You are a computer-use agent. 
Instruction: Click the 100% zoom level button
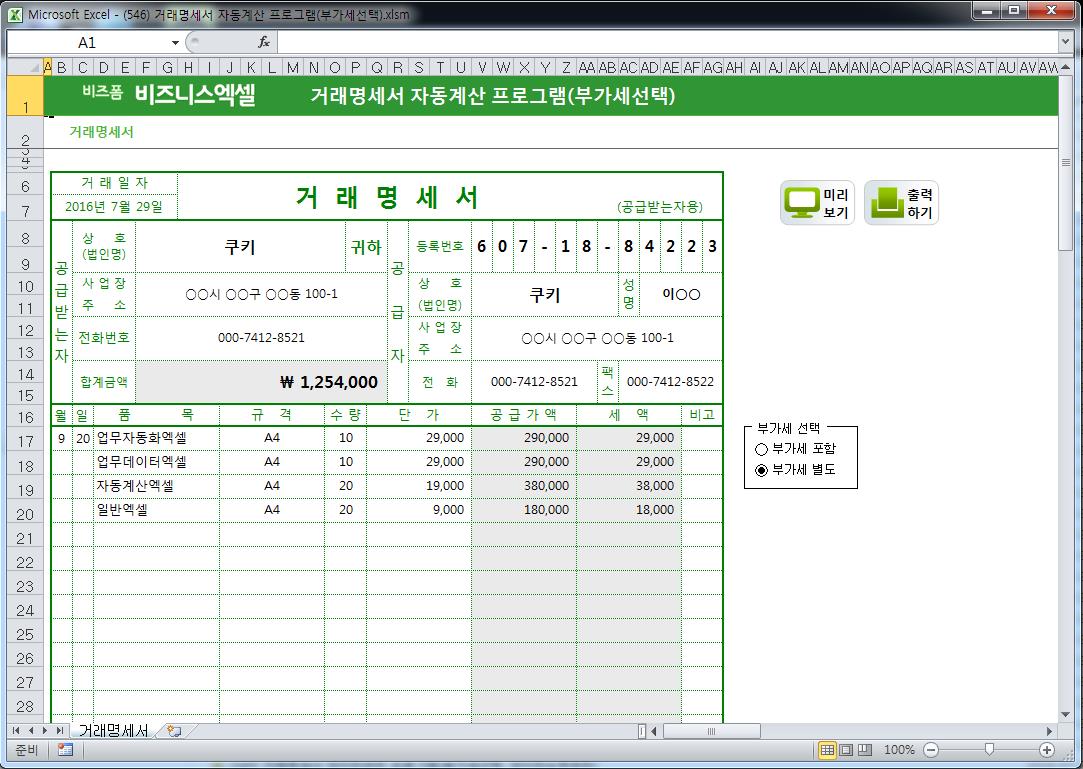tap(899, 750)
